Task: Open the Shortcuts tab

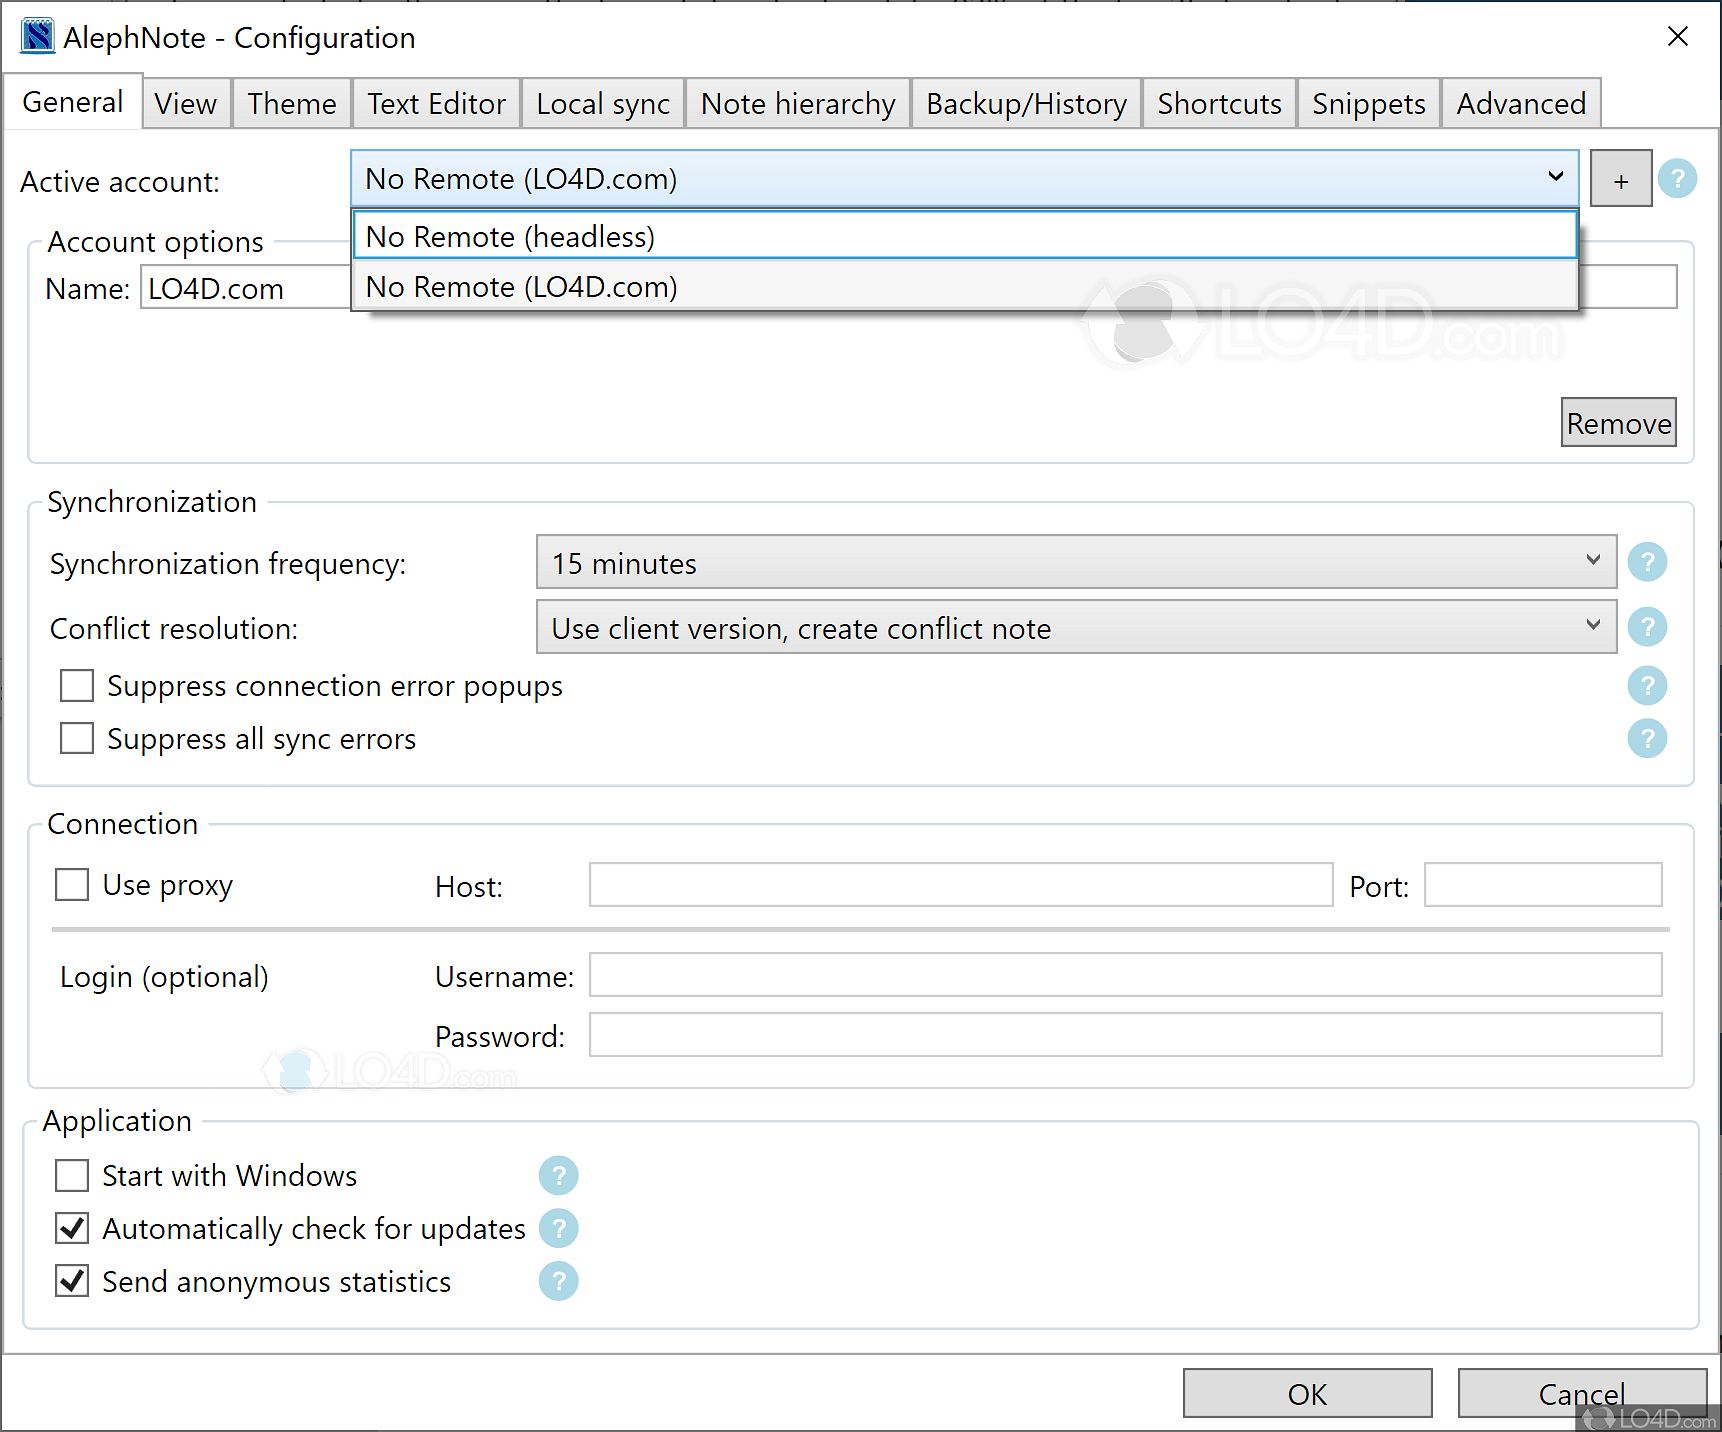Action: (x=1218, y=104)
